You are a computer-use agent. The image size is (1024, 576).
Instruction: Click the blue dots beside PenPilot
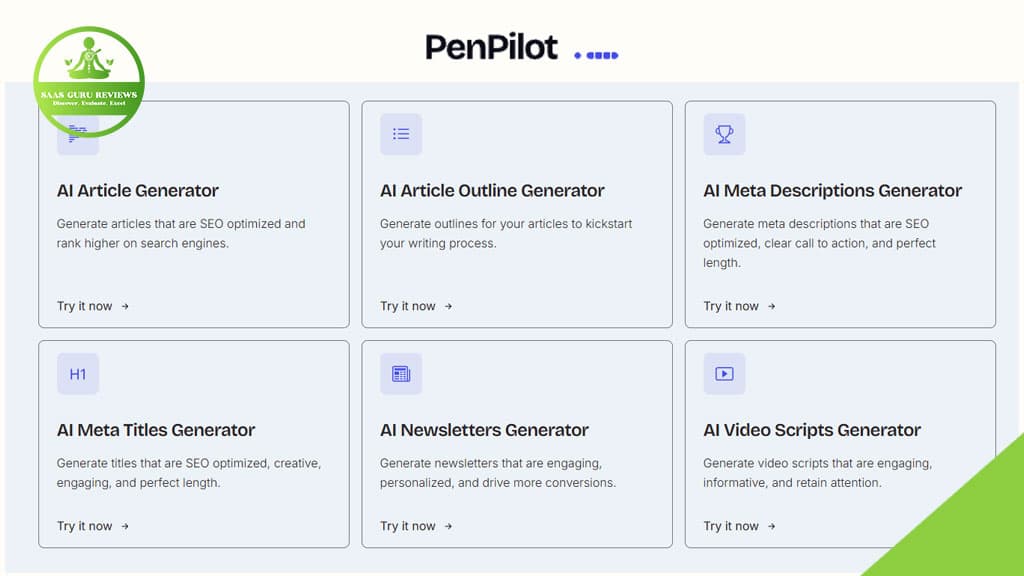click(597, 55)
